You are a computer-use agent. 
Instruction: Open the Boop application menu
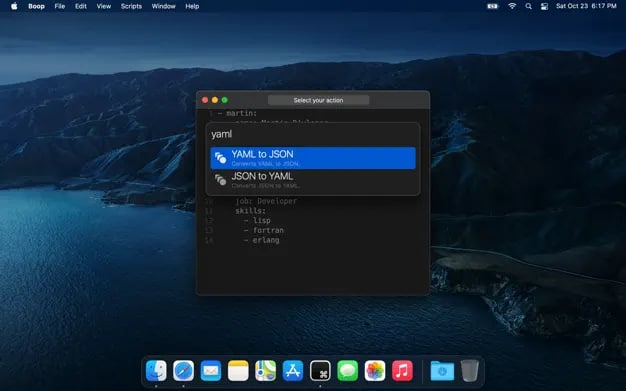click(36, 6)
